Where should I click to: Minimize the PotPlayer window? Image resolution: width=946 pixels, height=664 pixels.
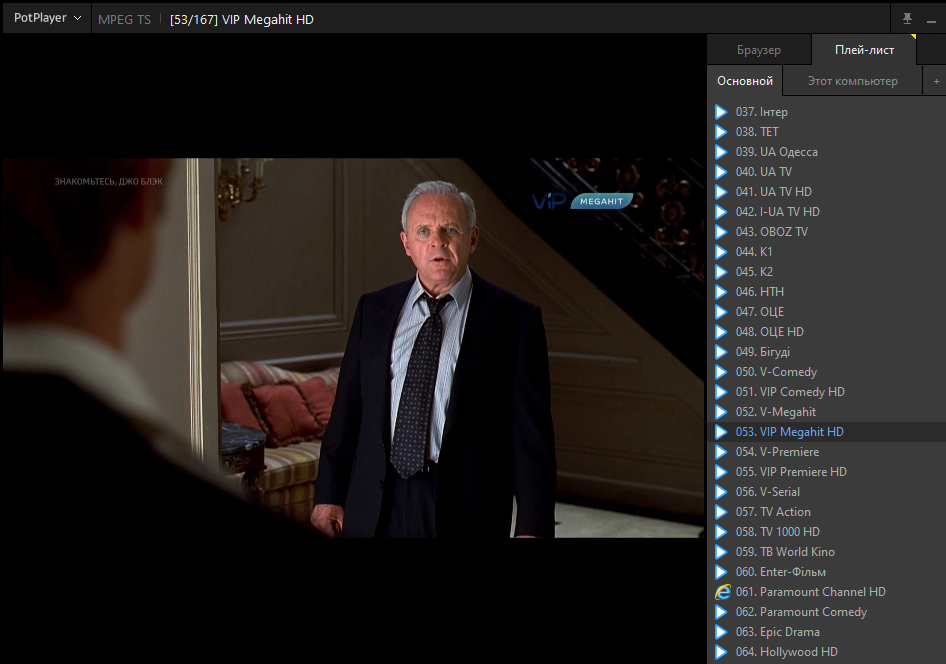click(x=932, y=20)
